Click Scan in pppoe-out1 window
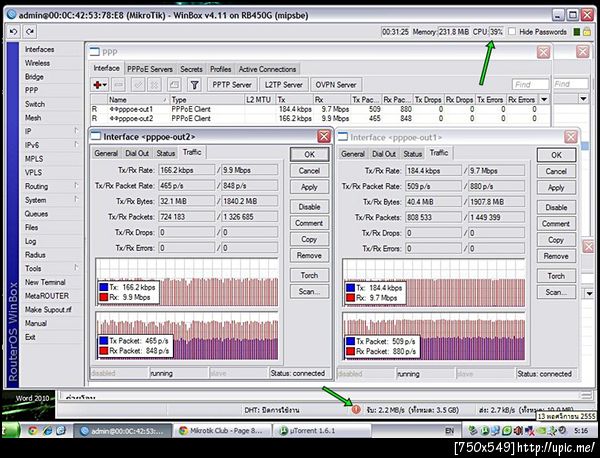This screenshot has height=458, width=600. tap(556, 292)
